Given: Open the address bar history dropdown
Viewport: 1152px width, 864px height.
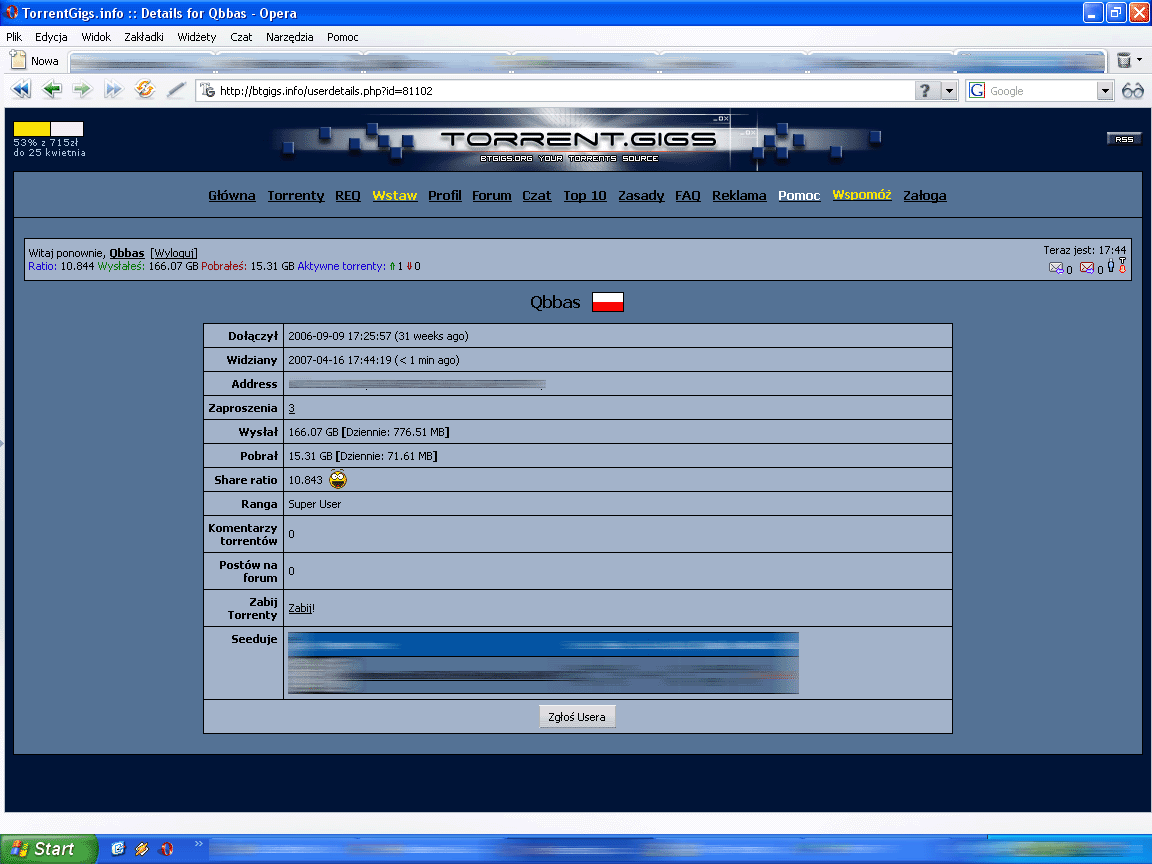Looking at the screenshot, I should (949, 90).
